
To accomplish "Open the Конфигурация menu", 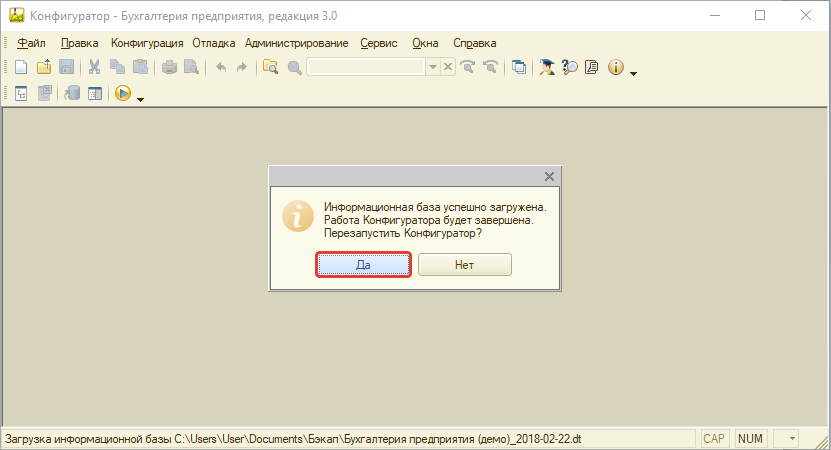I will coord(147,43).
